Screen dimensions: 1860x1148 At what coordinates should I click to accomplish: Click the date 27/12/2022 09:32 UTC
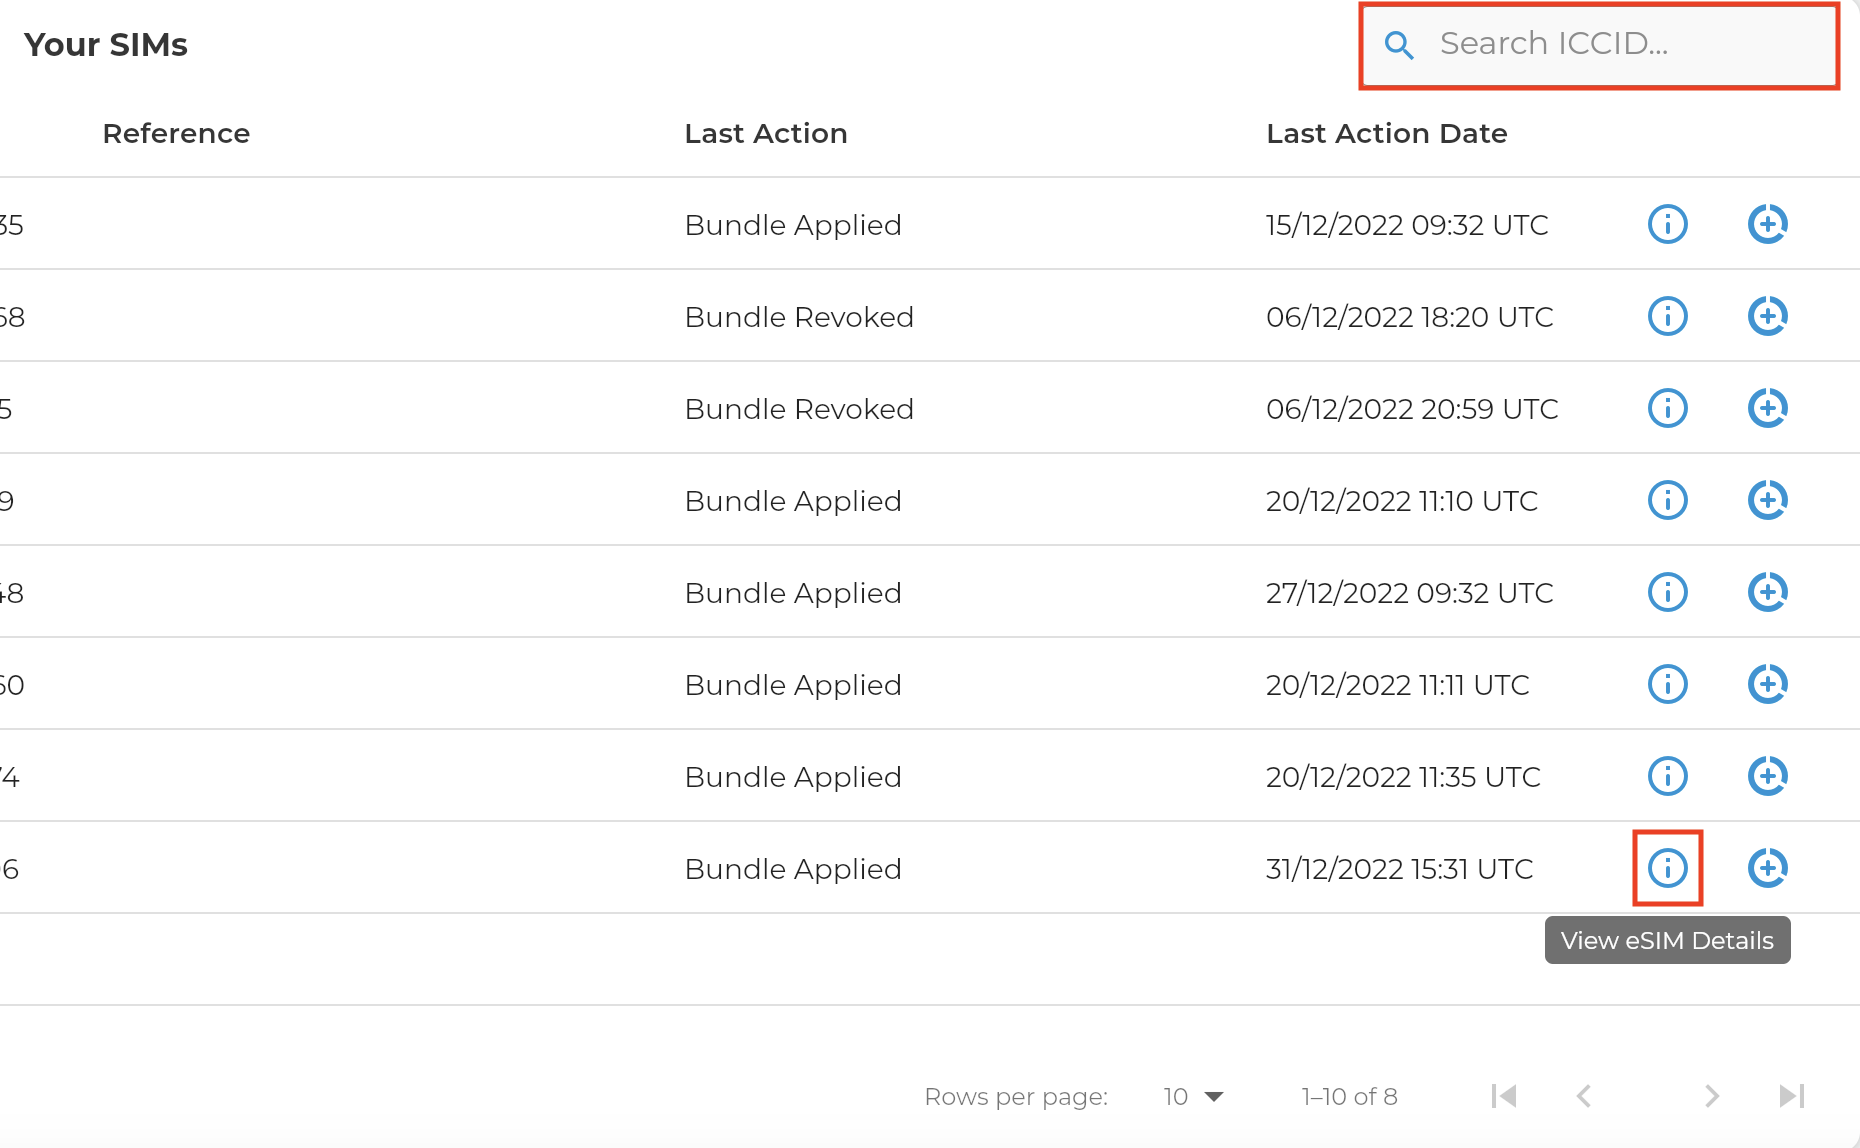click(1410, 593)
